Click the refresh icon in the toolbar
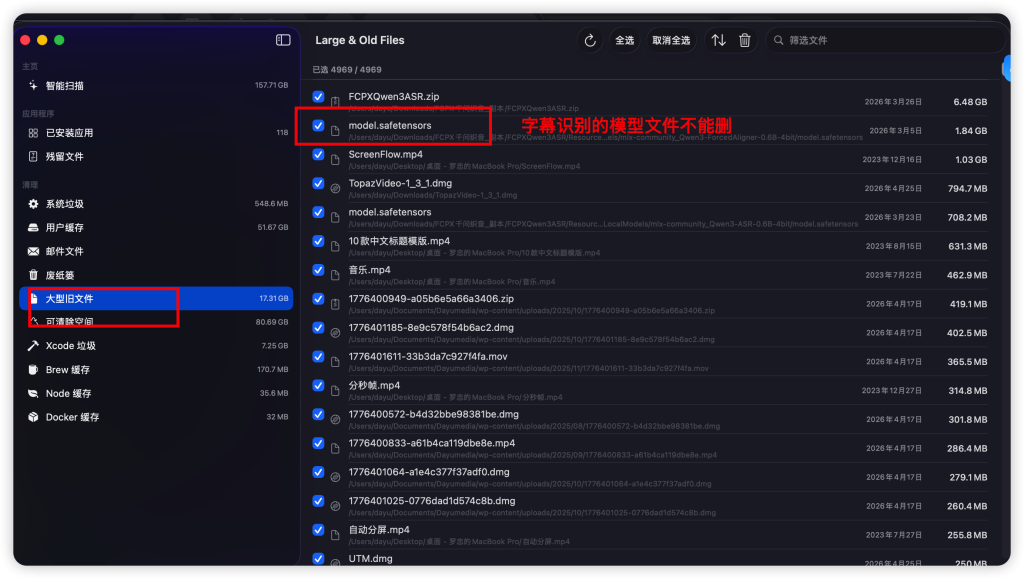Image resolution: width=1024 pixels, height=579 pixels. click(590, 40)
